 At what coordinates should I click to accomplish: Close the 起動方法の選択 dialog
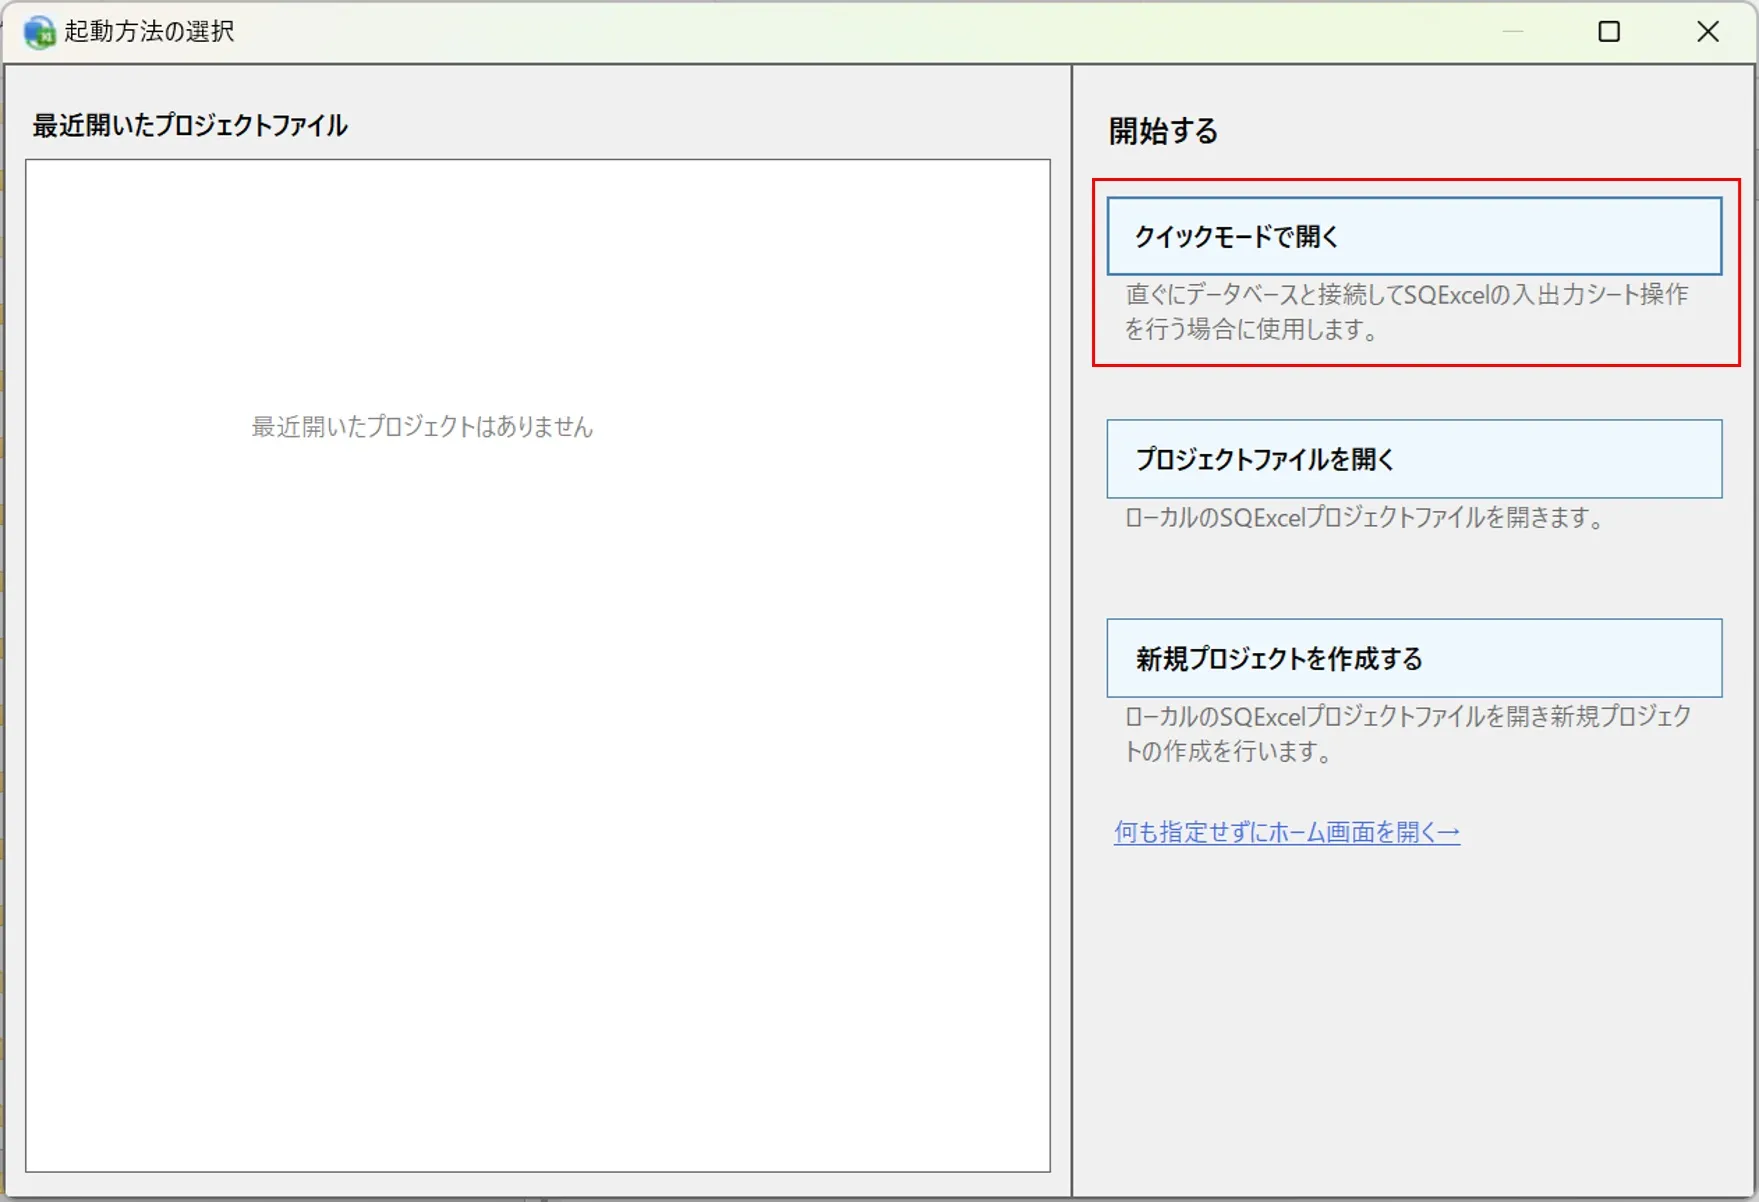[x=1708, y=32]
